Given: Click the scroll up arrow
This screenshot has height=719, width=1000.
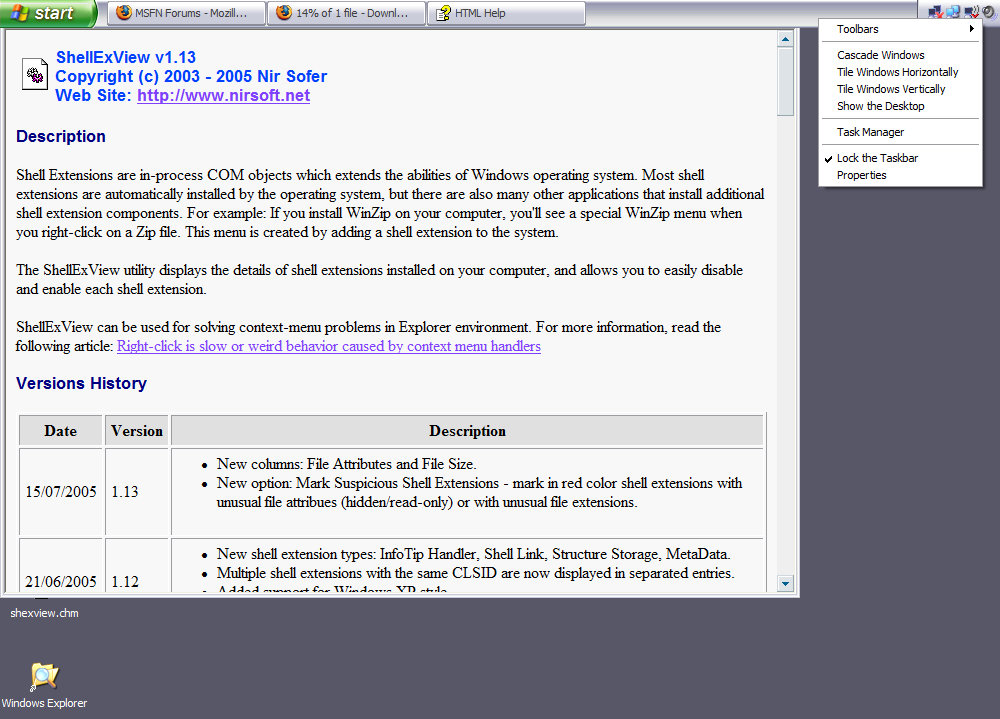Looking at the screenshot, I should [x=785, y=40].
